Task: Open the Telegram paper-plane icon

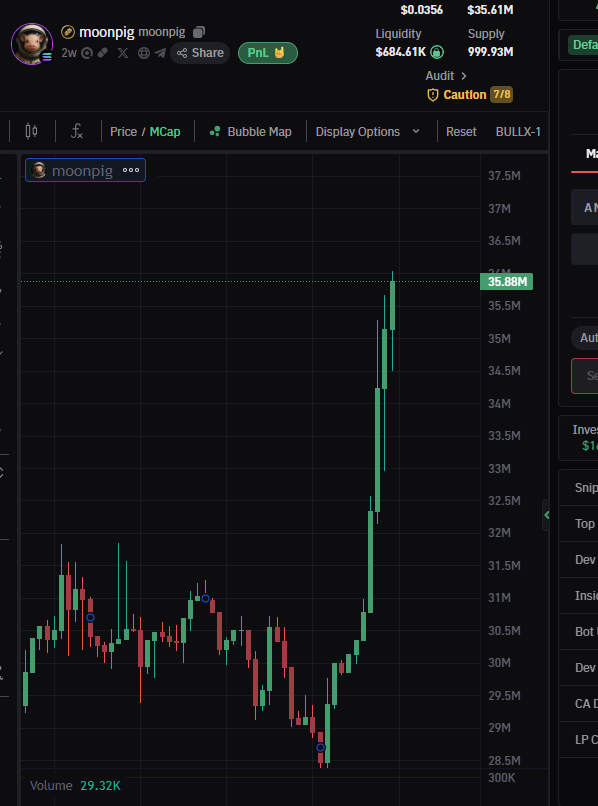Action: (160, 53)
